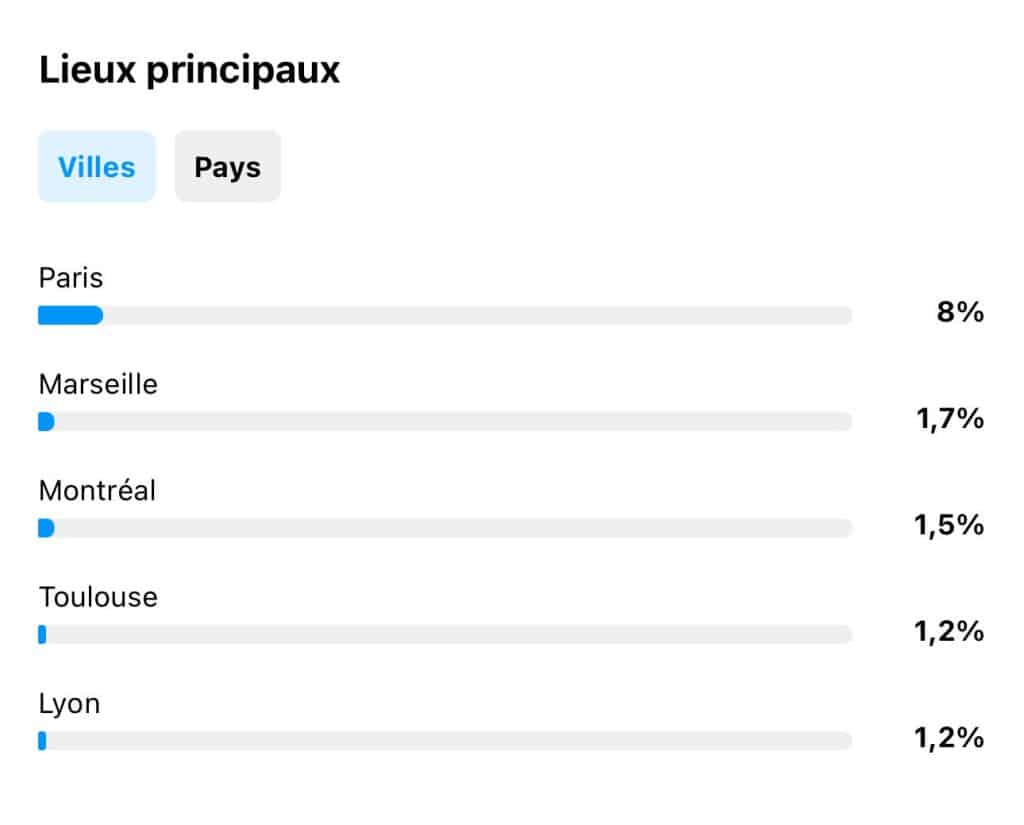The height and width of the screenshot is (825, 1024).
Task: Click the 1,2% value for Toulouse
Action: [949, 632]
